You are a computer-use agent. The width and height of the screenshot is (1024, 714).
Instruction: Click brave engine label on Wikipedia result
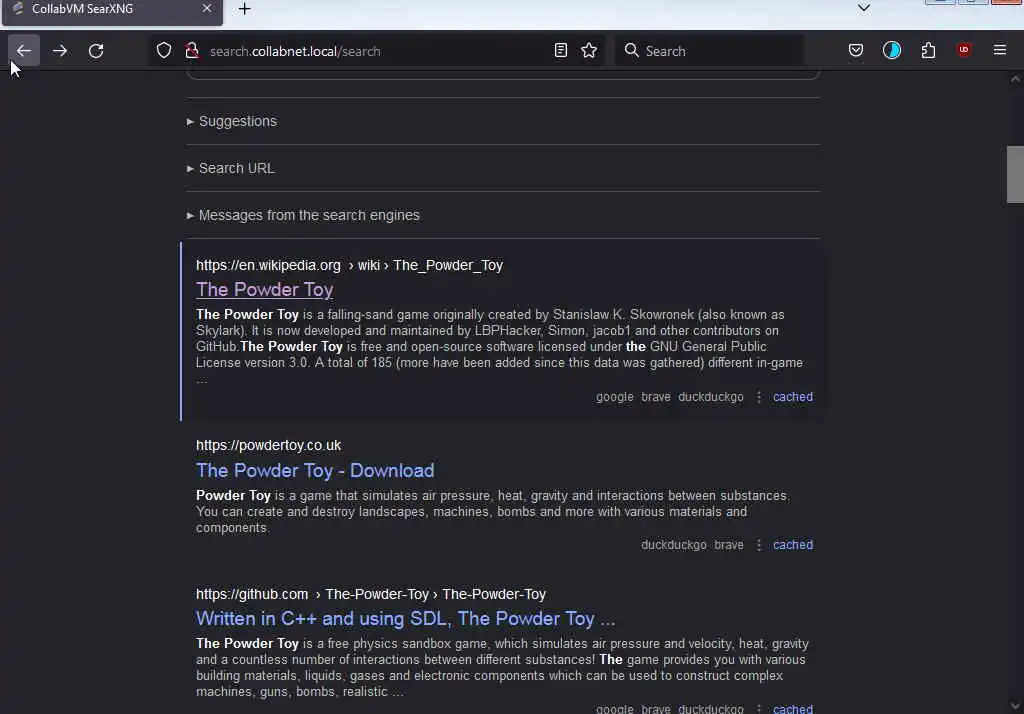point(656,397)
